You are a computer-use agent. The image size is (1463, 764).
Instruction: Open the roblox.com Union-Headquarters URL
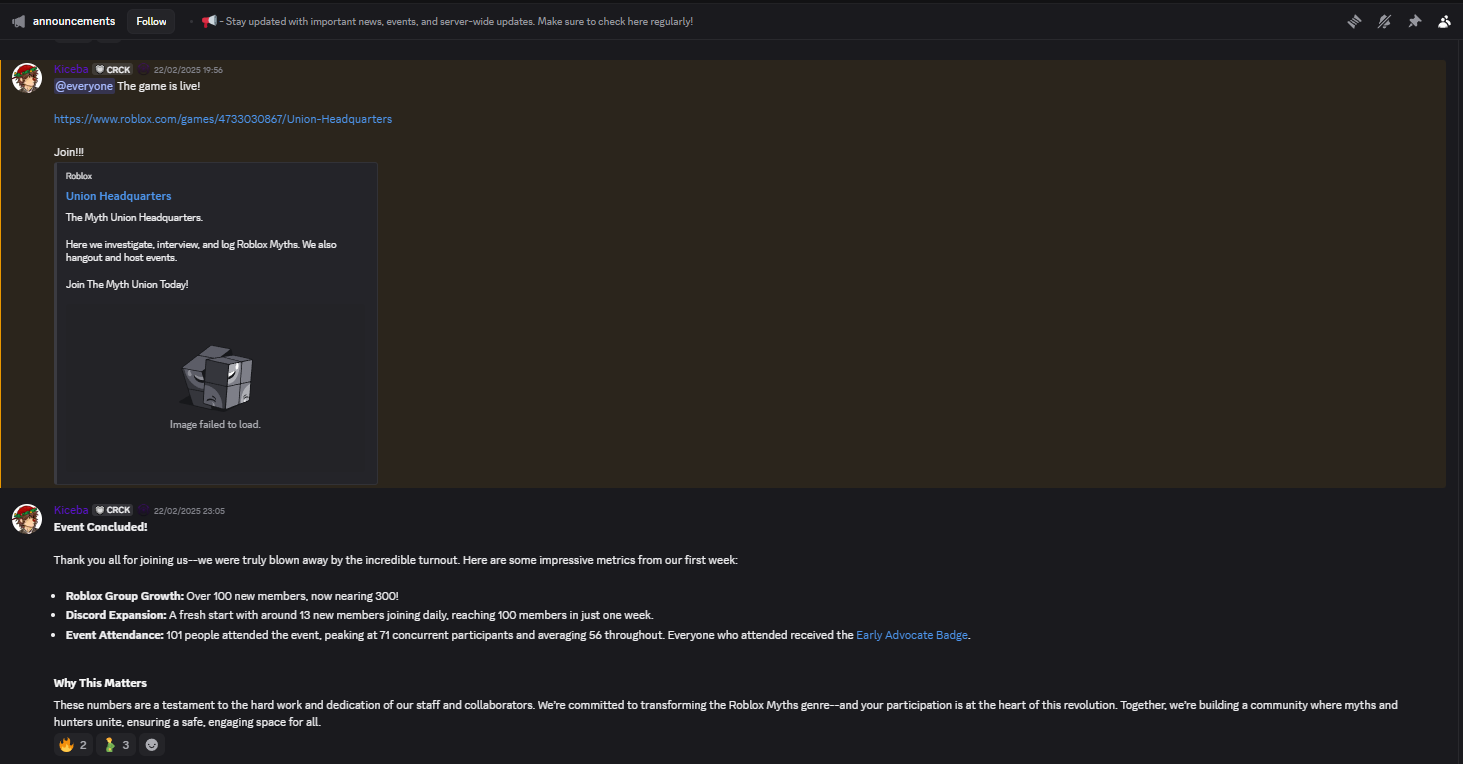pos(223,119)
